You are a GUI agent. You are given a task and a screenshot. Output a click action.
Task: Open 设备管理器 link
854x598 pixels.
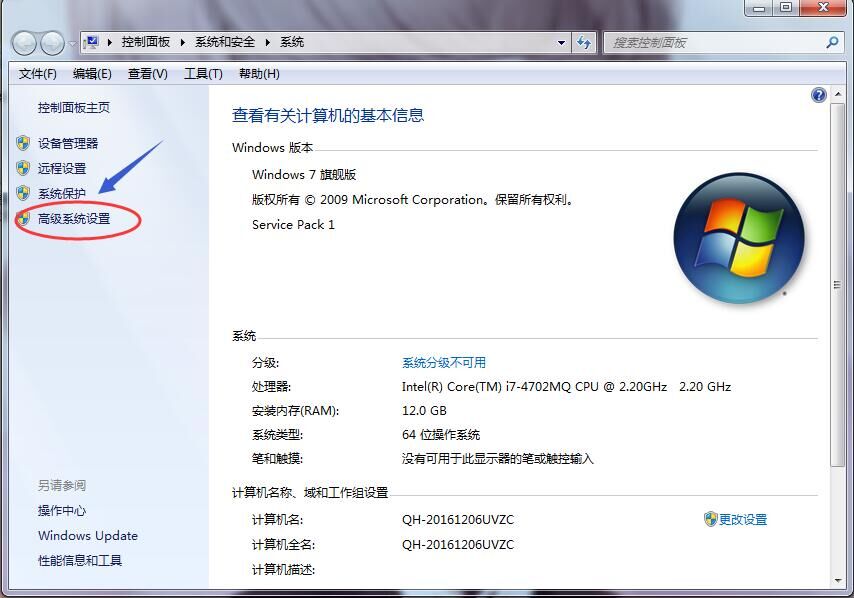(x=68, y=143)
